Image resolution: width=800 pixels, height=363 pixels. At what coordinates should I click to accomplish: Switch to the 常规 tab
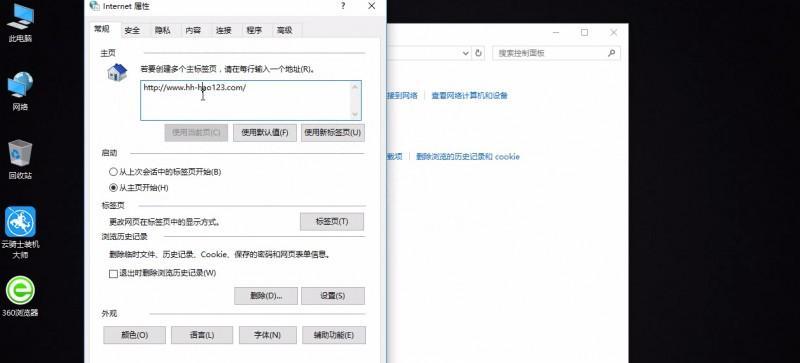point(102,30)
